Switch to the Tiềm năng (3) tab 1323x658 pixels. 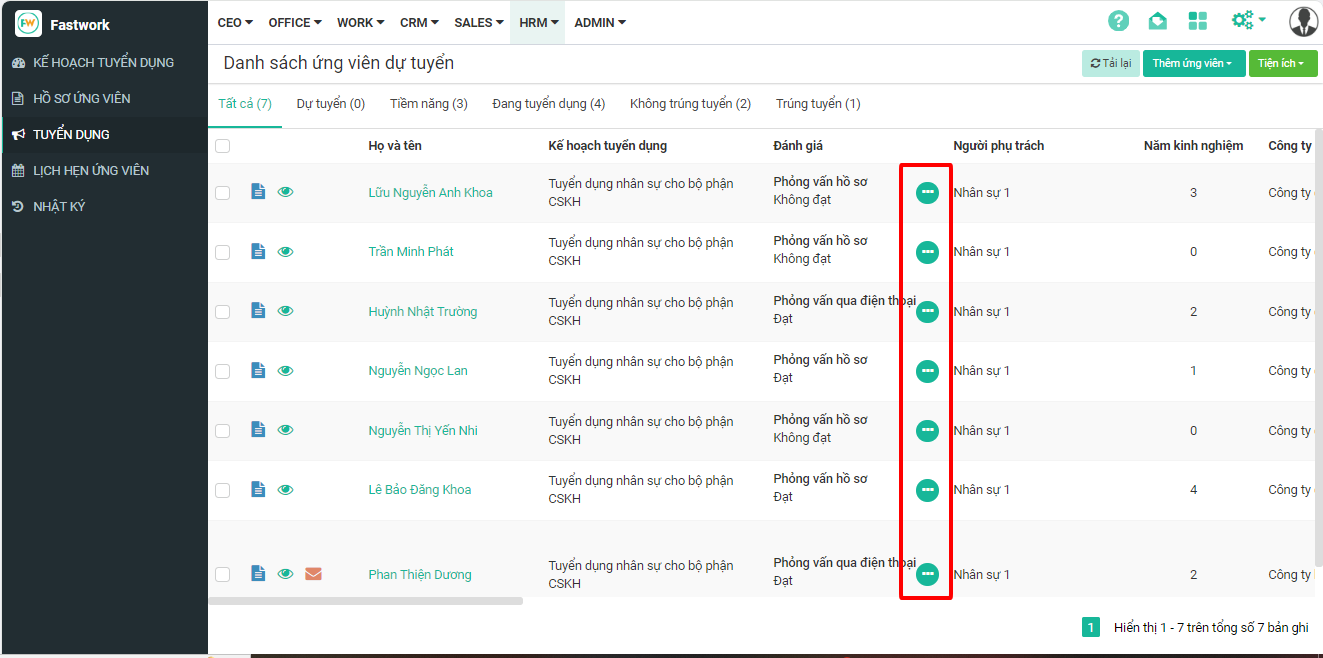point(428,104)
